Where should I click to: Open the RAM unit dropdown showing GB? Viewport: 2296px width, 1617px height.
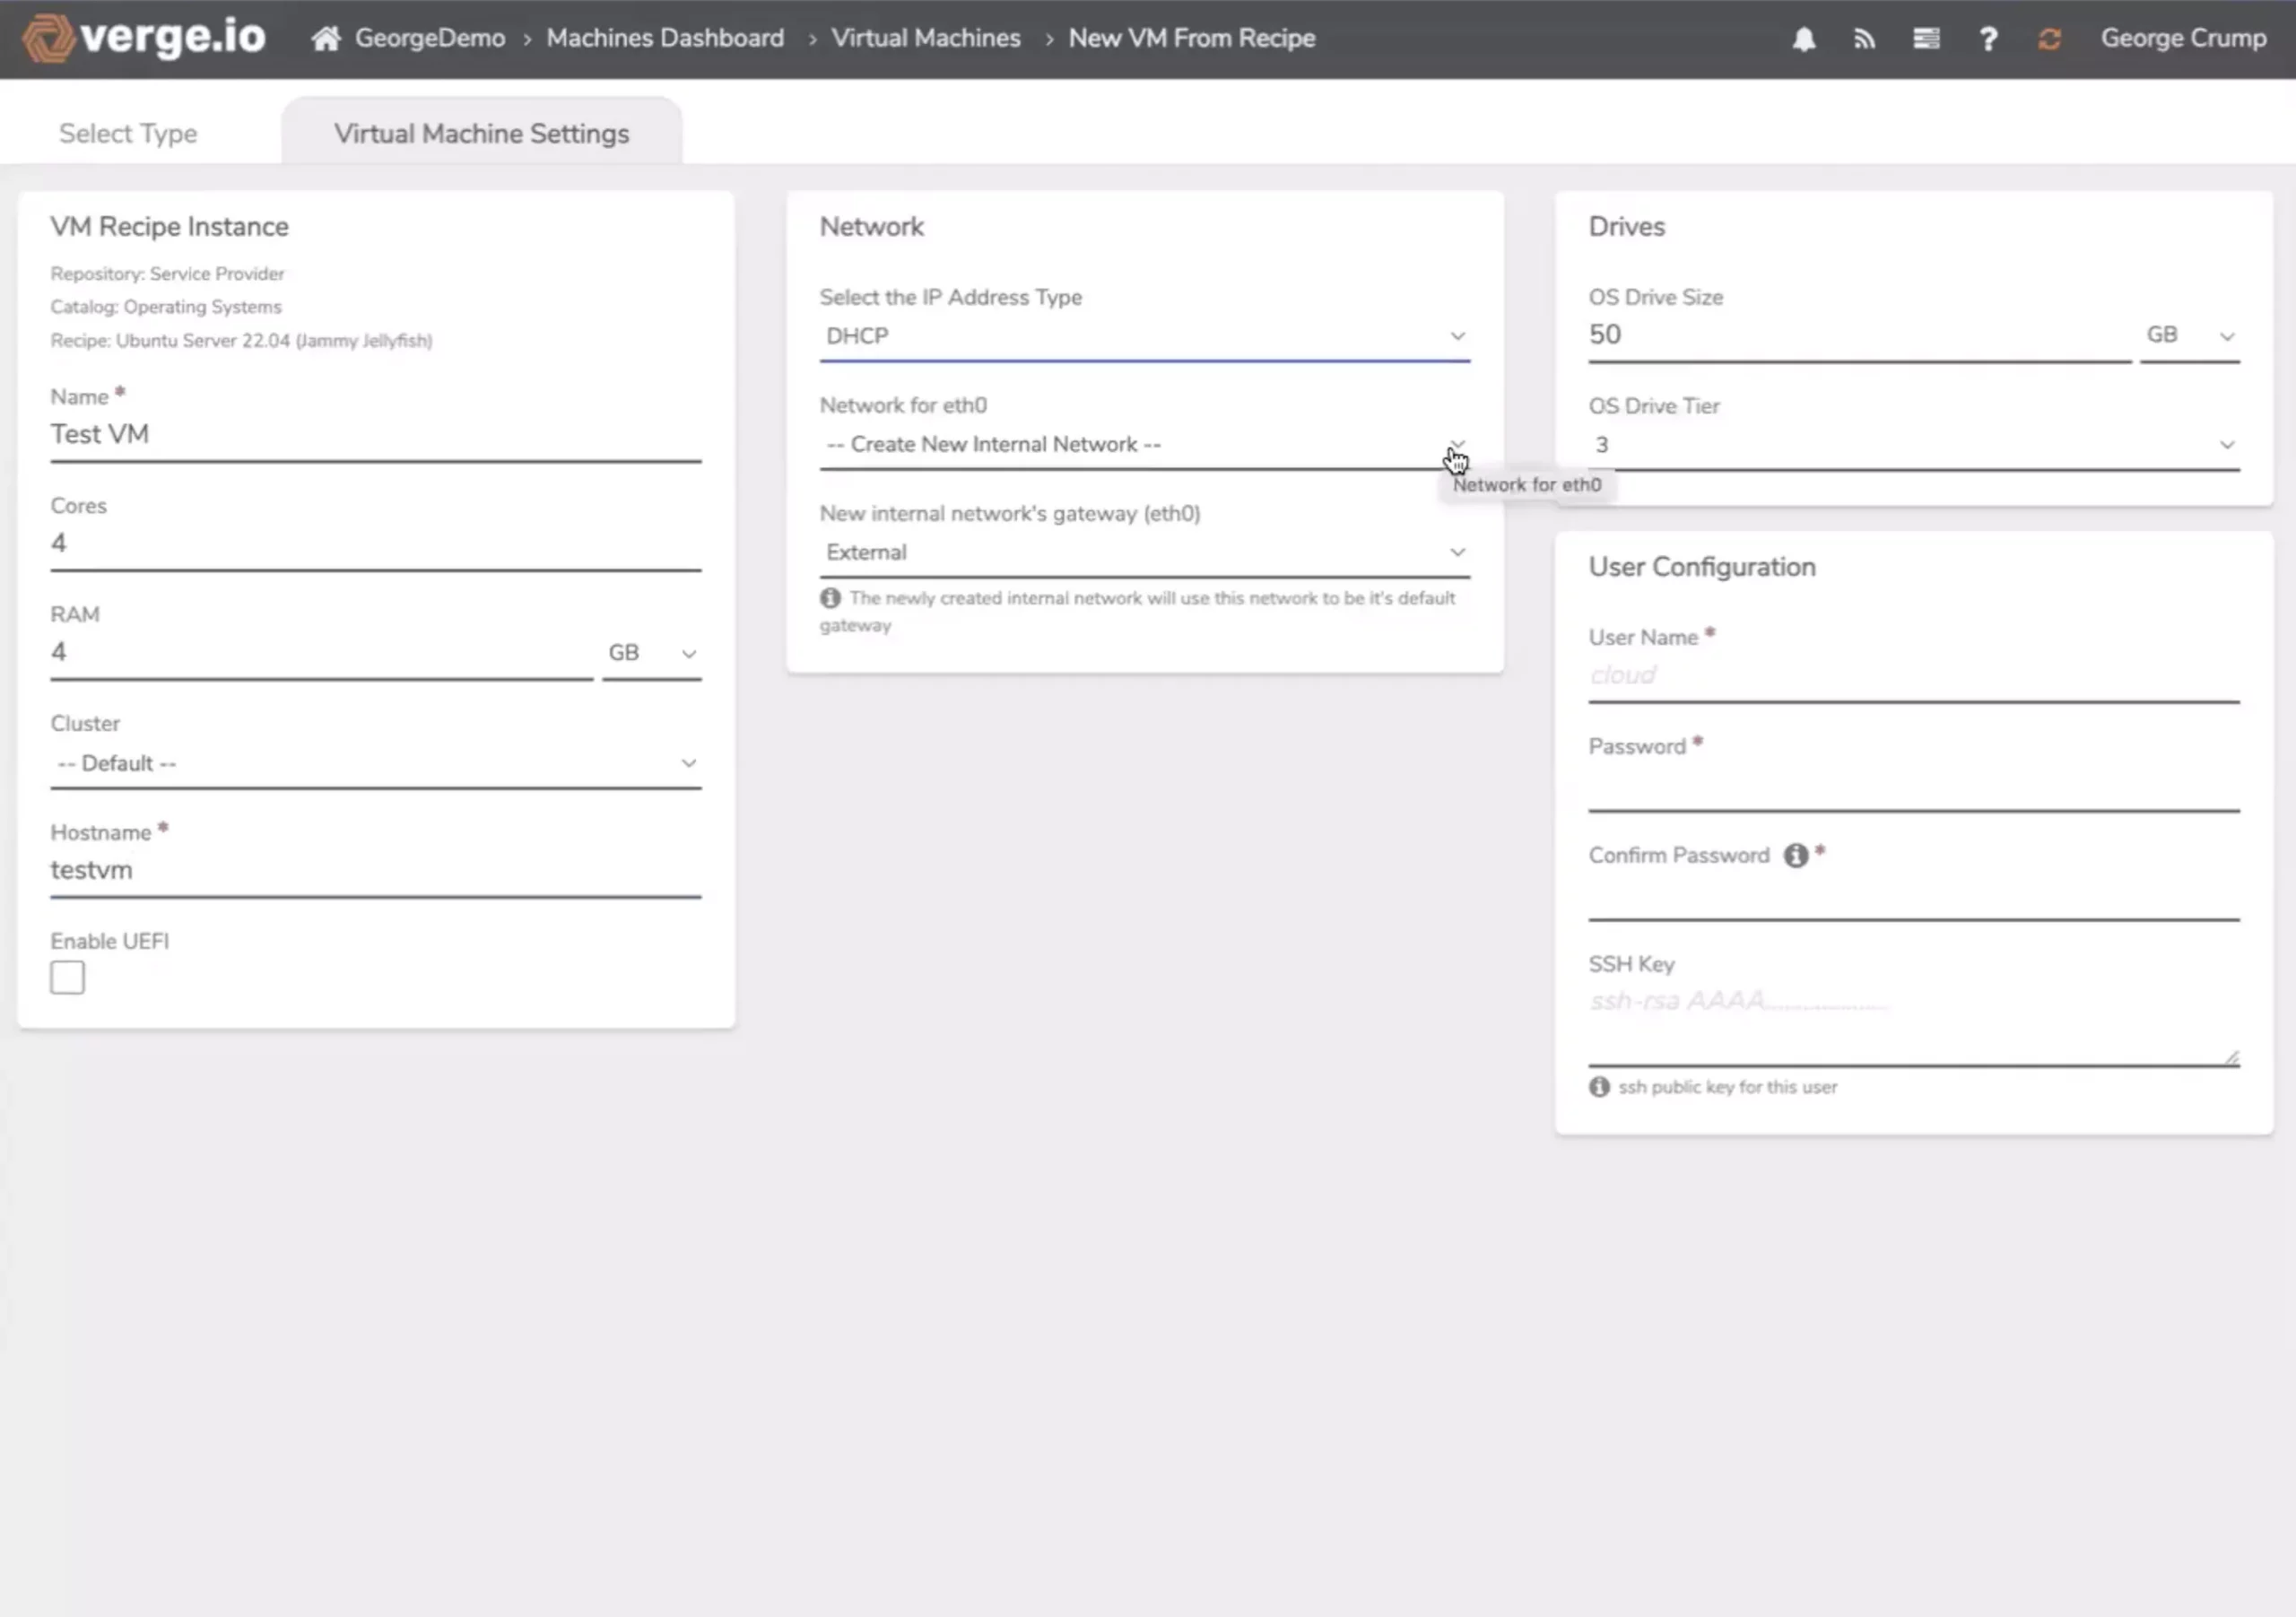click(x=651, y=653)
